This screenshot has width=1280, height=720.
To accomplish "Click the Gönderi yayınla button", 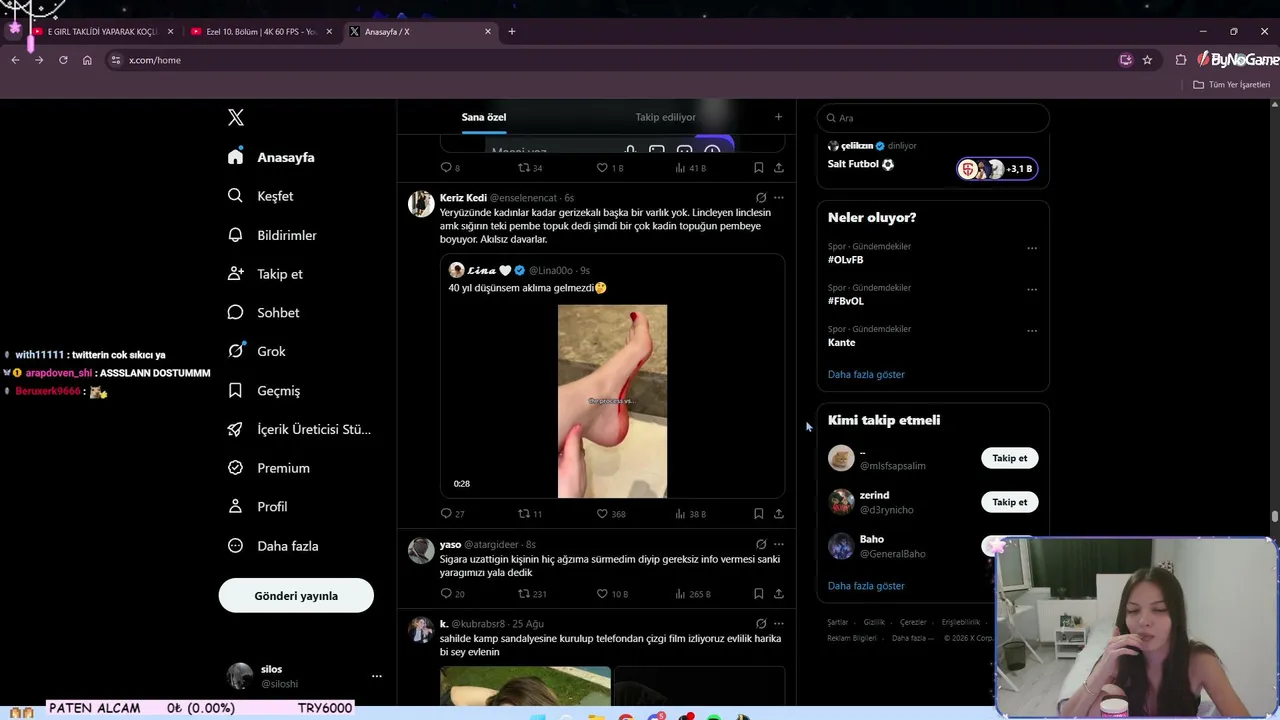I will point(296,596).
